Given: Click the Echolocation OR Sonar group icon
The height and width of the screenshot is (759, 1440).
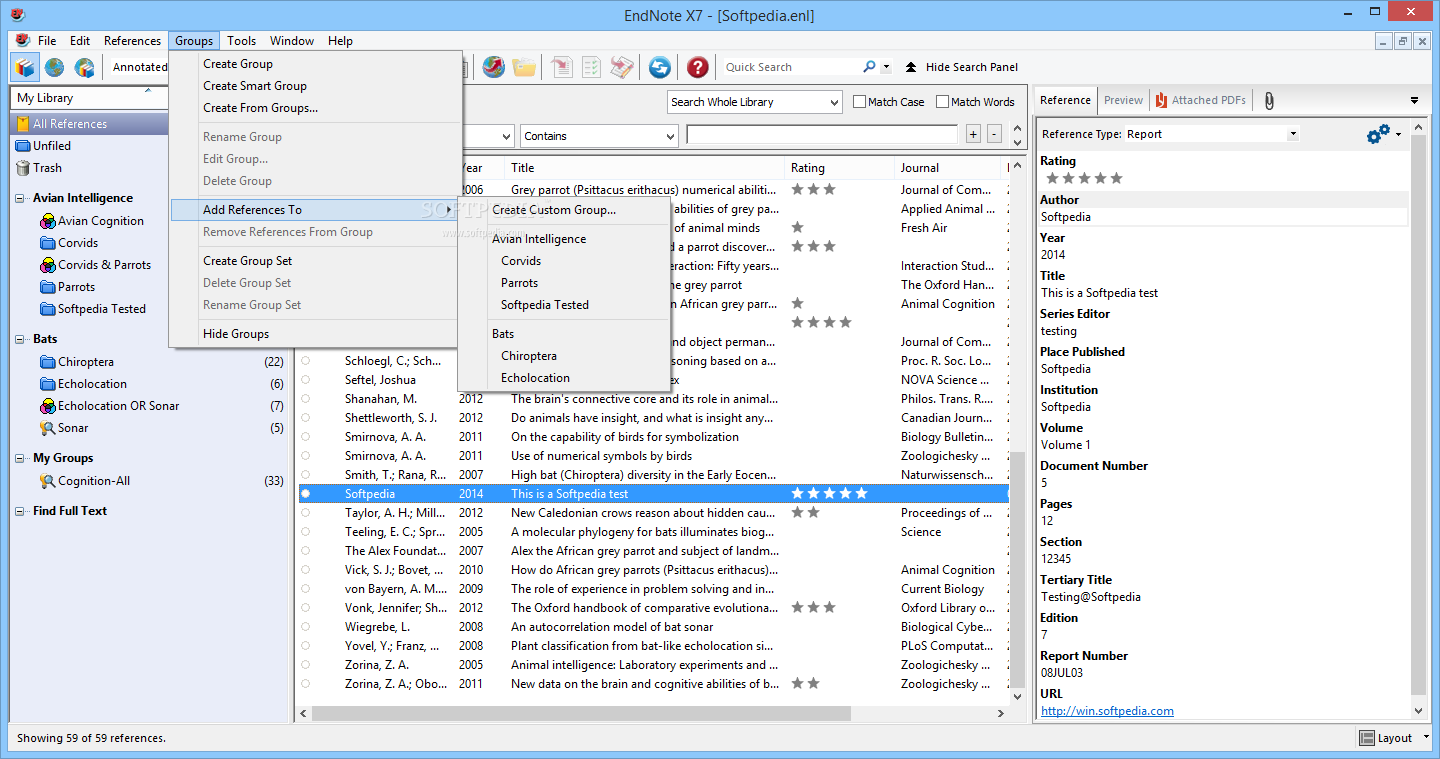Looking at the screenshot, I should pos(48,406).
